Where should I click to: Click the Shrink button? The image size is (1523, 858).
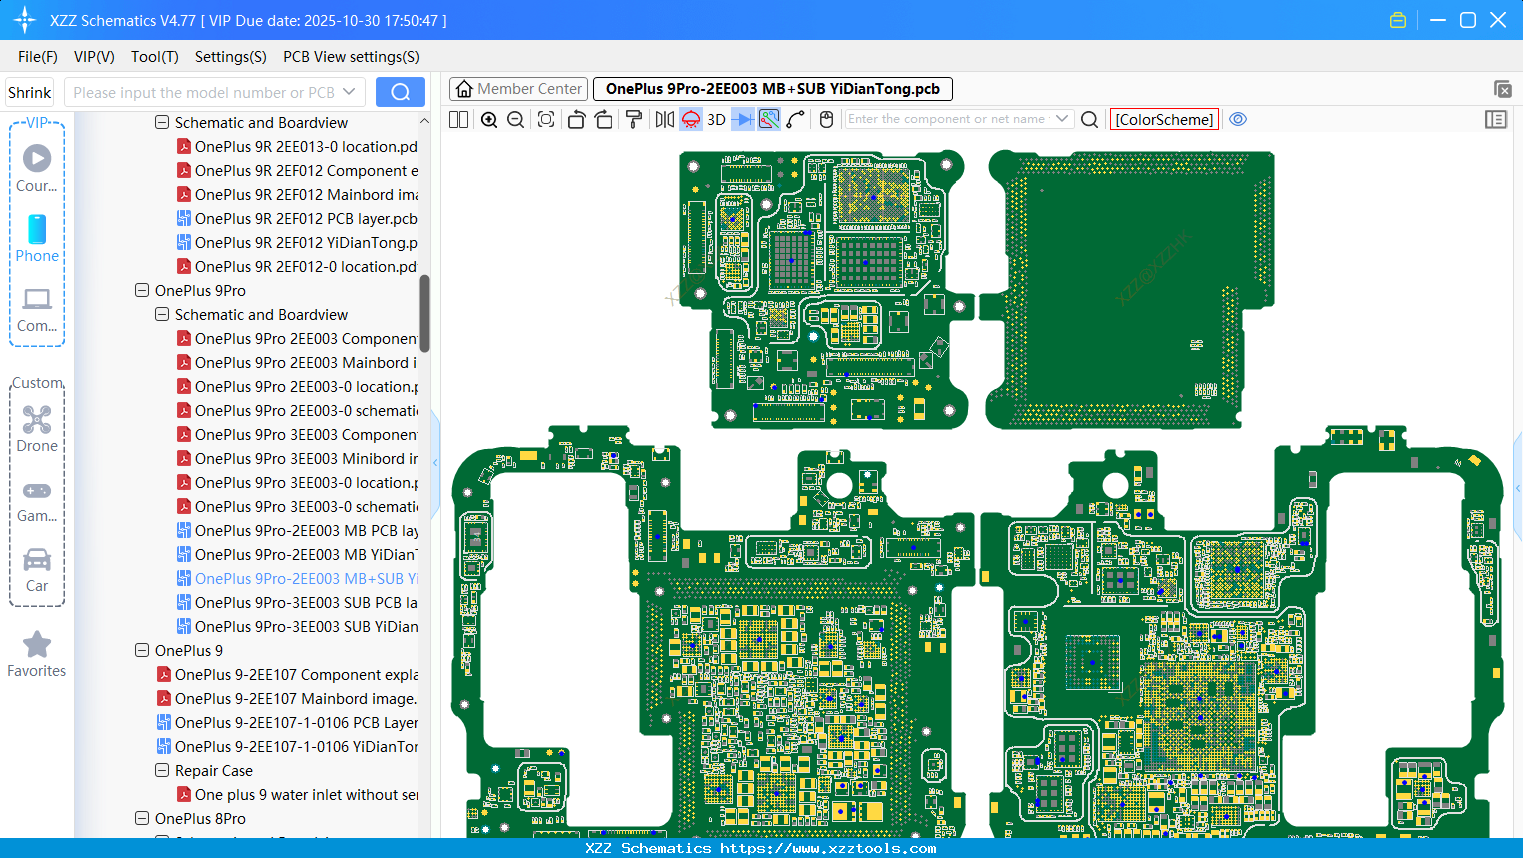30,93
